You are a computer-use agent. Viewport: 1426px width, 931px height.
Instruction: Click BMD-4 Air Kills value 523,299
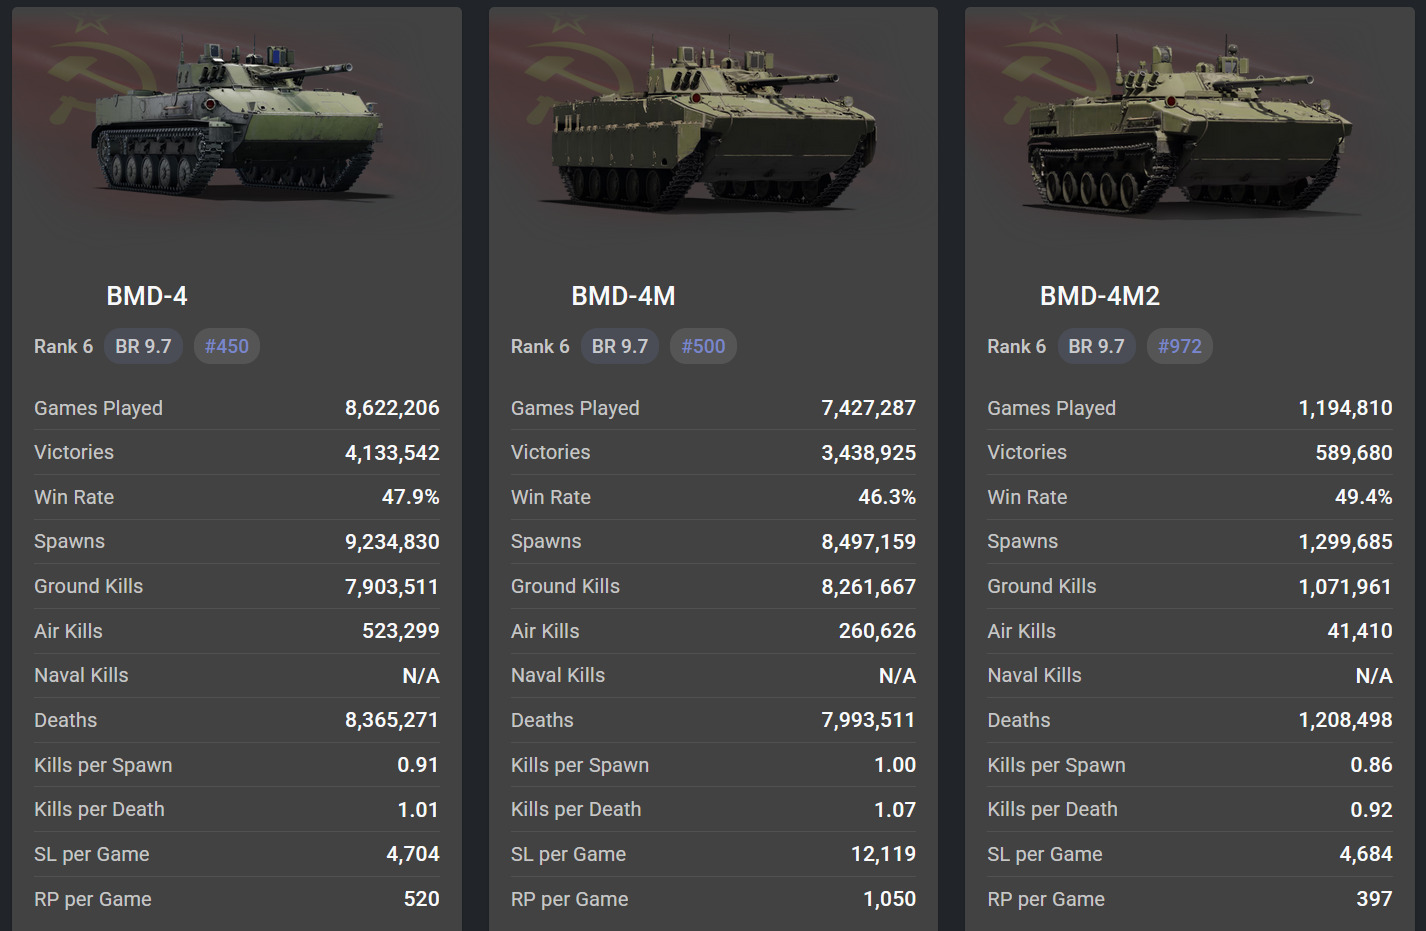400,631
